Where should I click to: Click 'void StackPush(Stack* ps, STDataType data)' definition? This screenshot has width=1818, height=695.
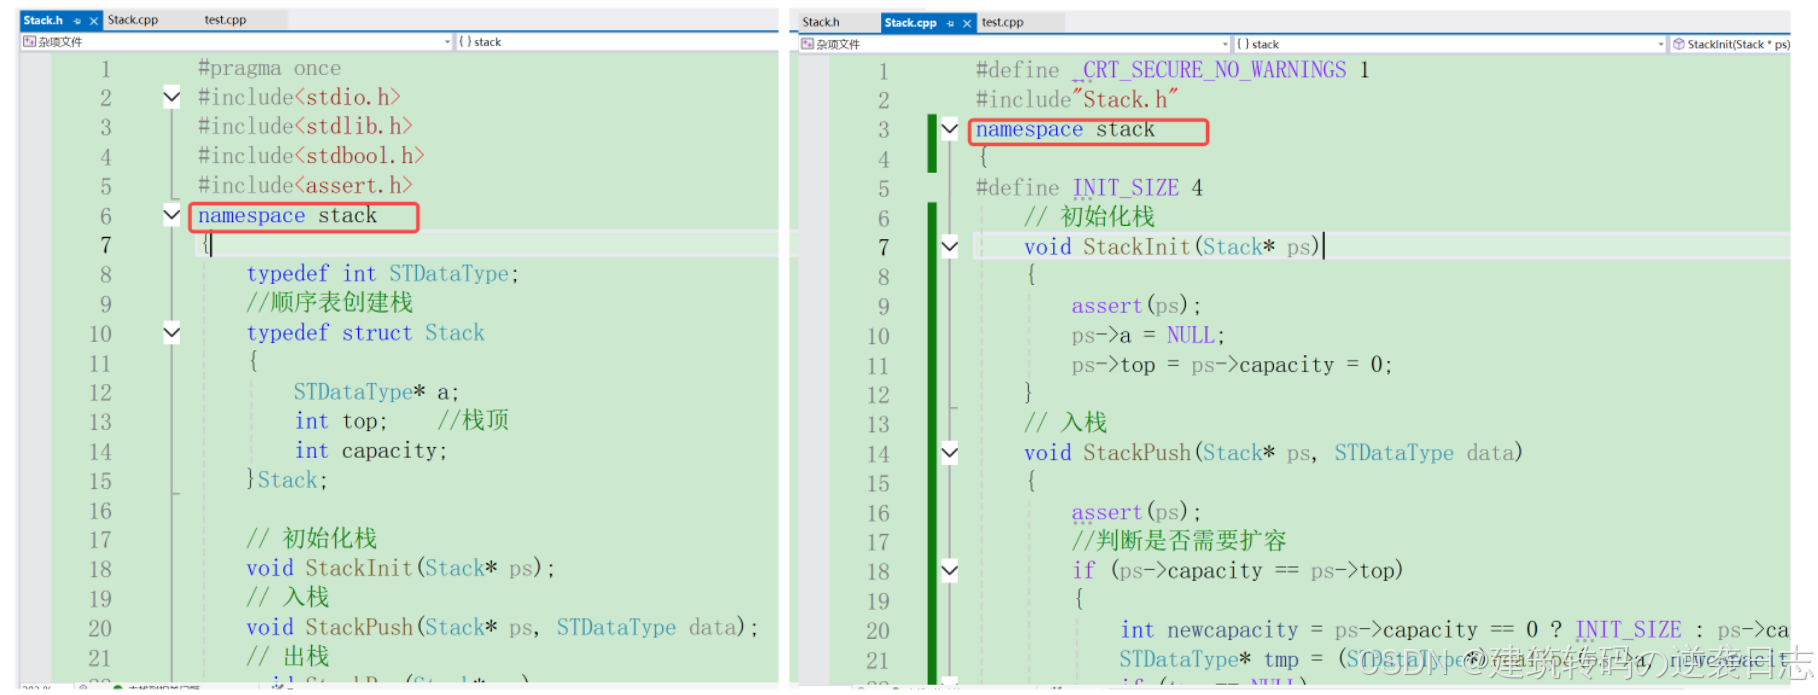pos(1273,453)
